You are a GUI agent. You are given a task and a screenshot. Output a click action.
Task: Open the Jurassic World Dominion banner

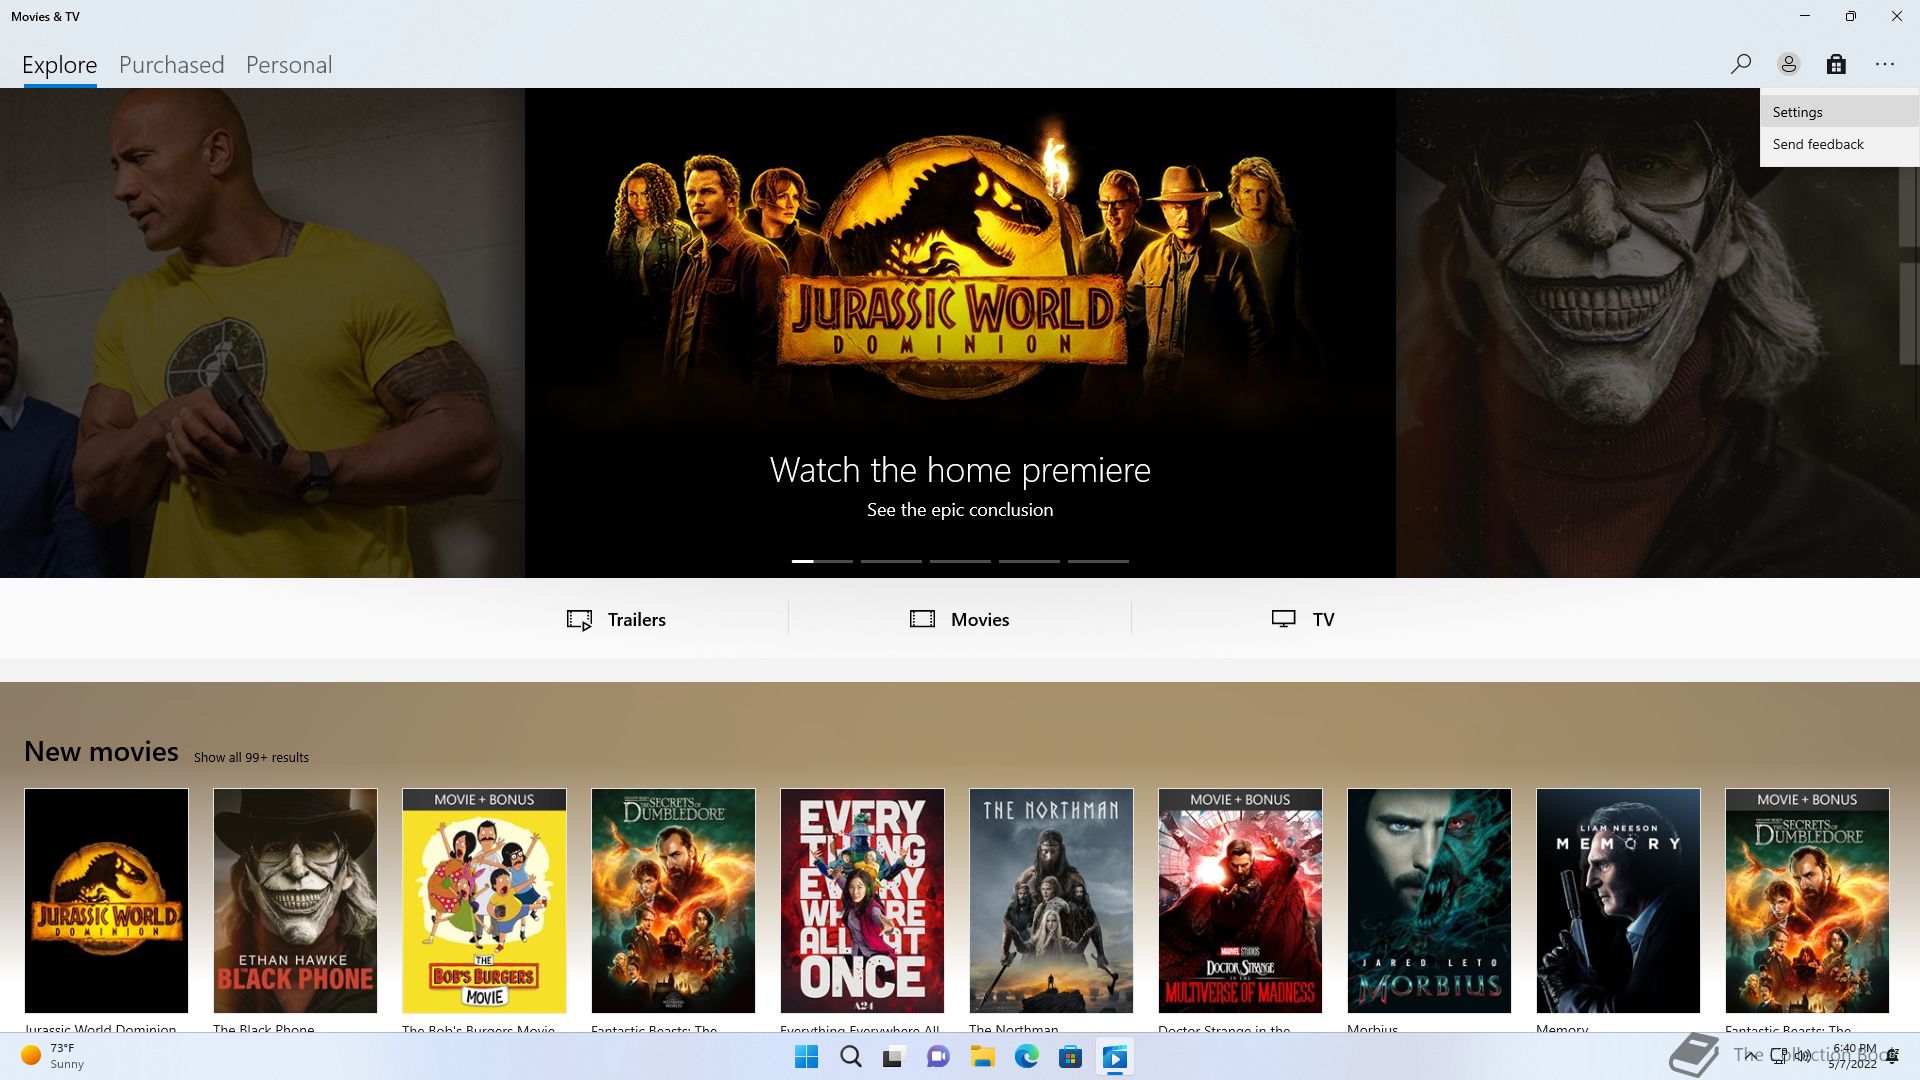pos(960,333)
